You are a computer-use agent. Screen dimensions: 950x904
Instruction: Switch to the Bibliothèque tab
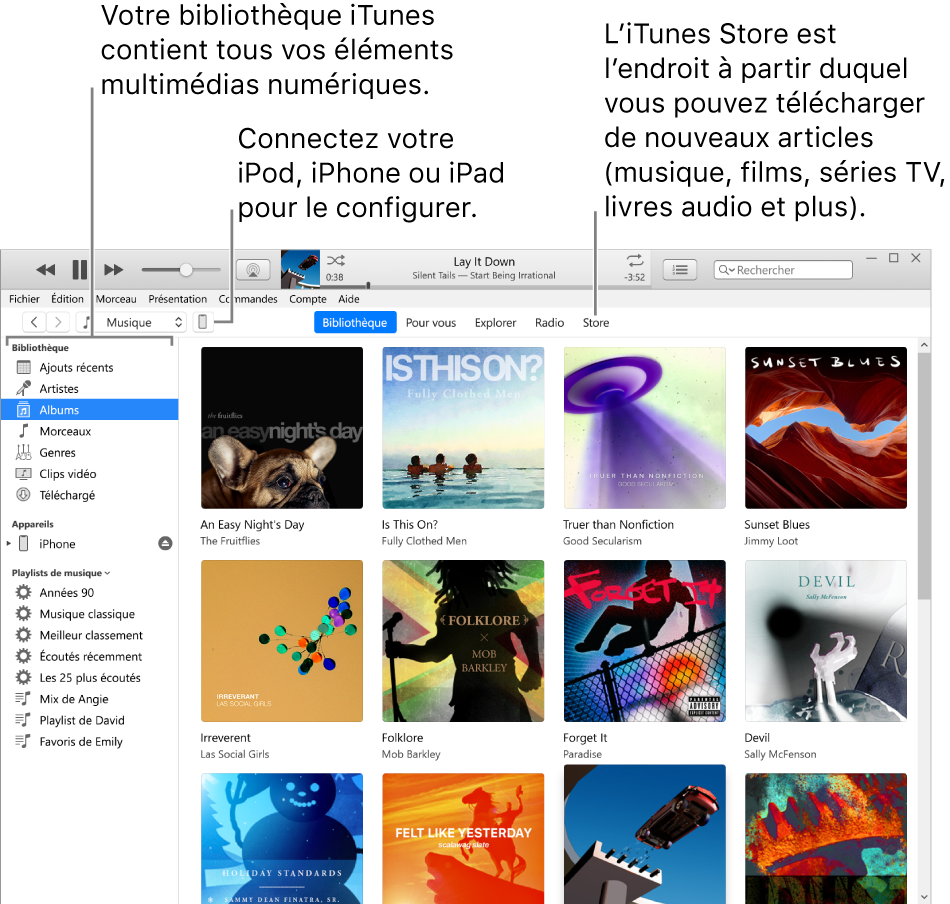coord(355,322)
